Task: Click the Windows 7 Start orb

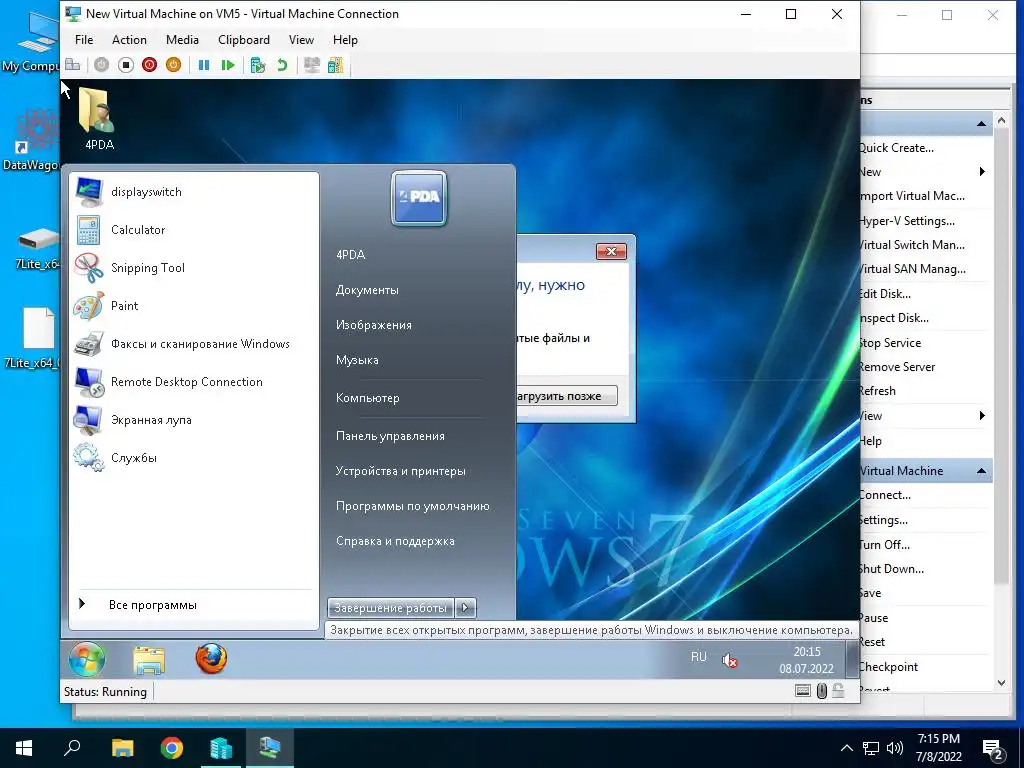Action: pos(87,660)
